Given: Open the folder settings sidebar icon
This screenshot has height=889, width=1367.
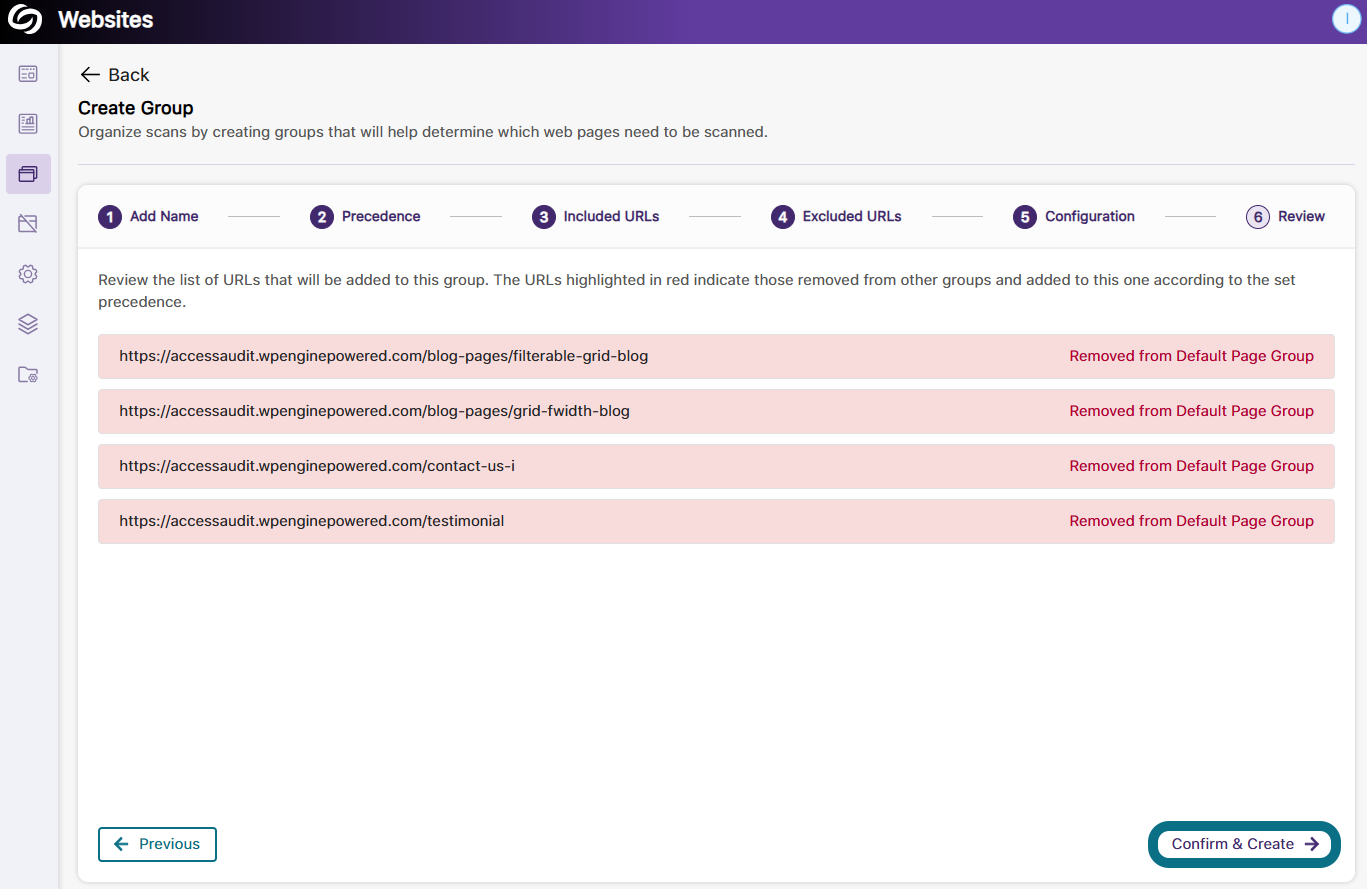Looking at the screenshot, I should 28,375.
